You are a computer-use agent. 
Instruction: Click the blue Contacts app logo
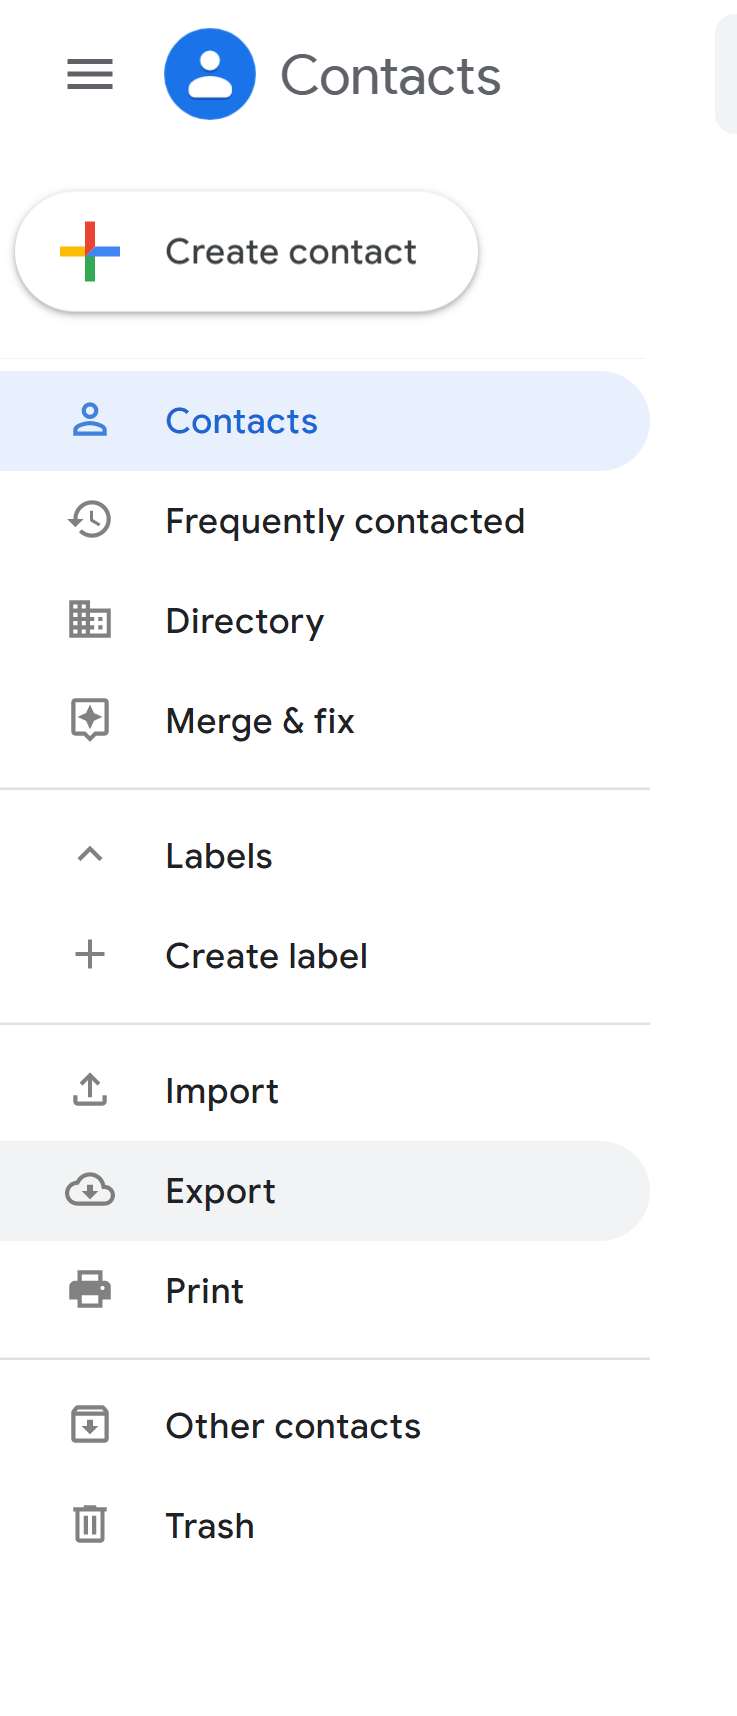(x=210, y=74)
